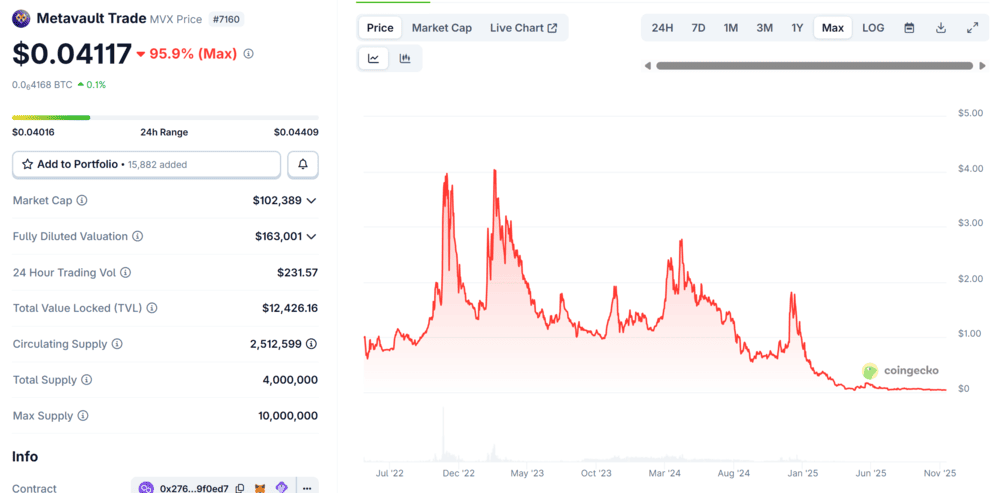Click the Info section heading
Viewport: 1000px width, 493px height.
[25, 457]
